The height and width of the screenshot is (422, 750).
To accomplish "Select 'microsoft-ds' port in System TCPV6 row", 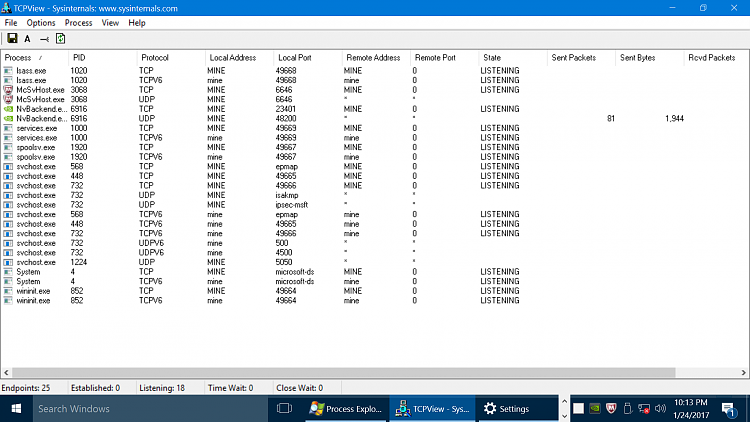I will pos(295,281).
